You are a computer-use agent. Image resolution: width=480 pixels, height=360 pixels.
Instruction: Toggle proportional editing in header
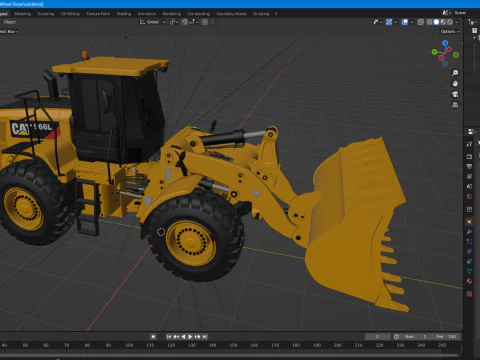(205, 22)
